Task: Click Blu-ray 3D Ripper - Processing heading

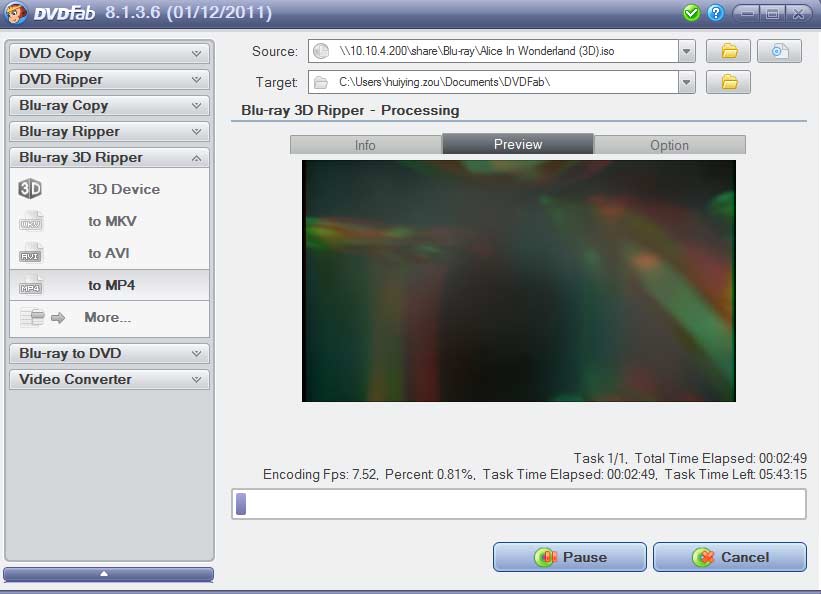Action: pyautogui.click(x=350, y=111)
